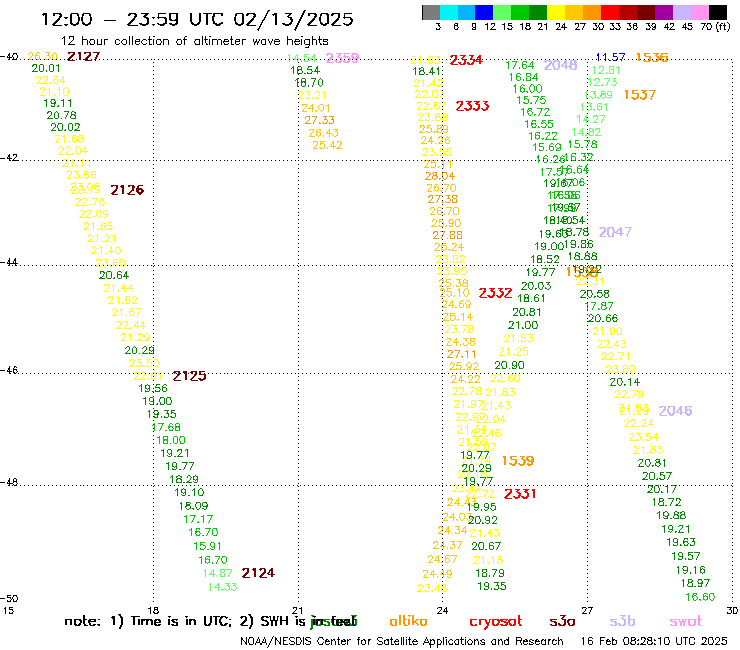This screenshot has height=650, width=740.
Task: Click the cryosat pass label 2332
Action: click(496, 293)
